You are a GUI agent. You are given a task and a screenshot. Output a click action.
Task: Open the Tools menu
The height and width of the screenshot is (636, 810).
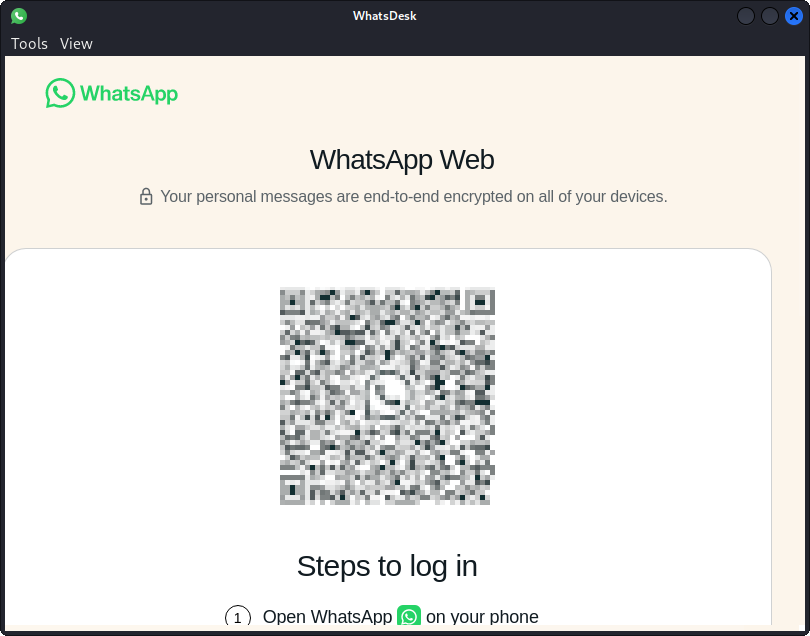pyautogui.click(x=29, y=43)
